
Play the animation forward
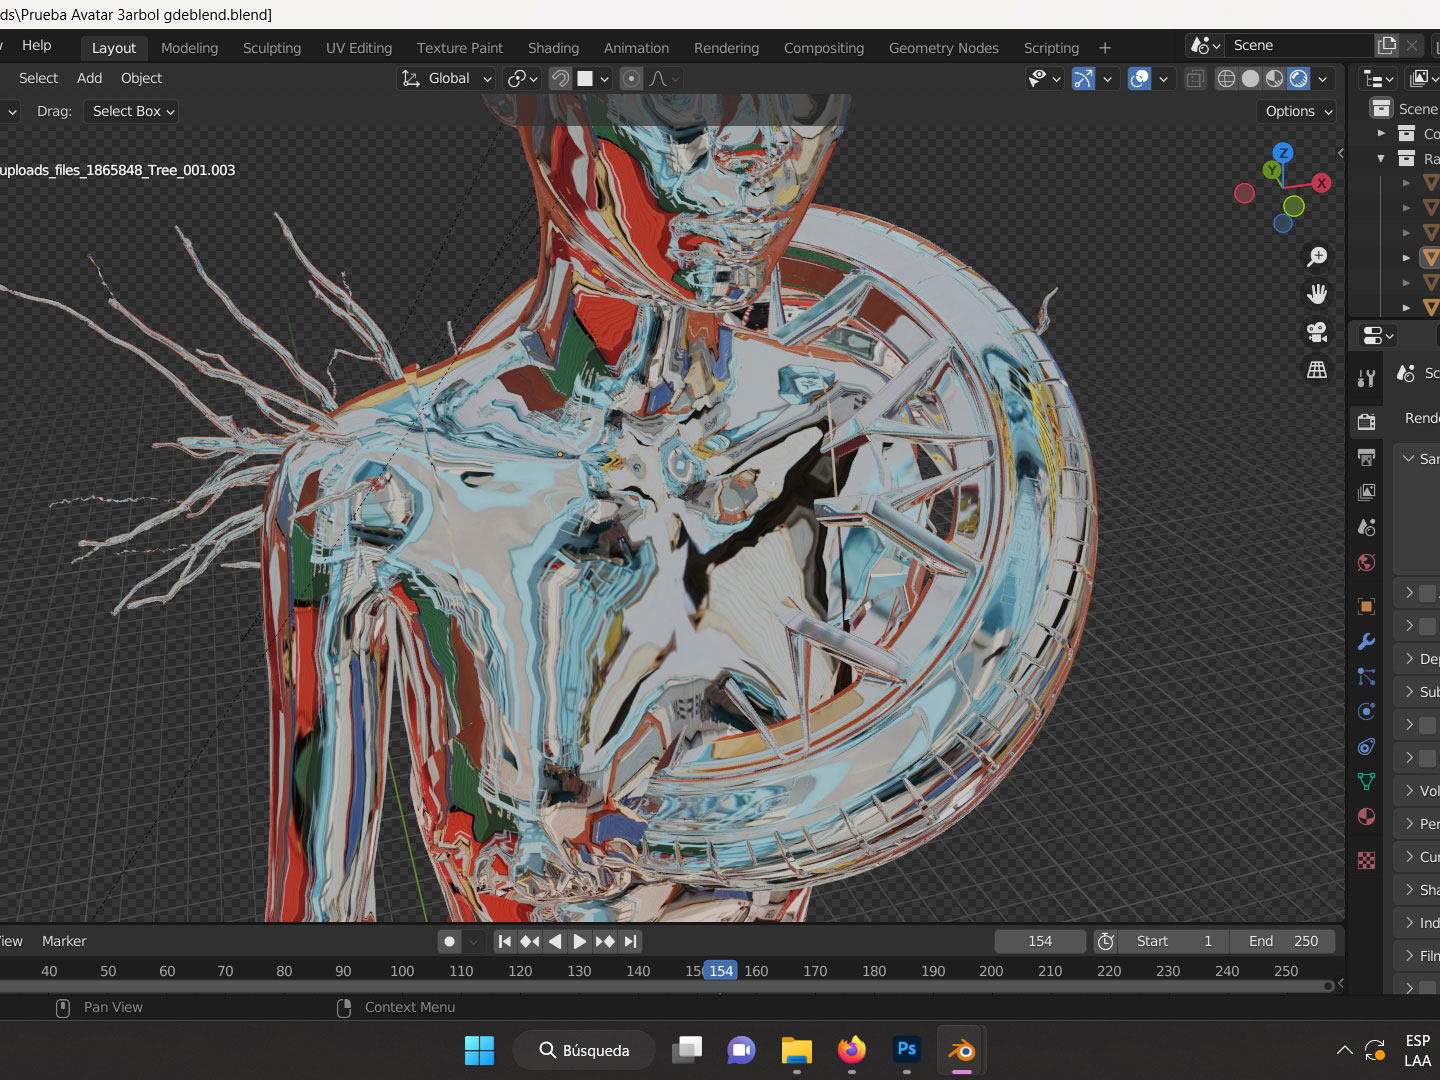[x=579, y=941]
